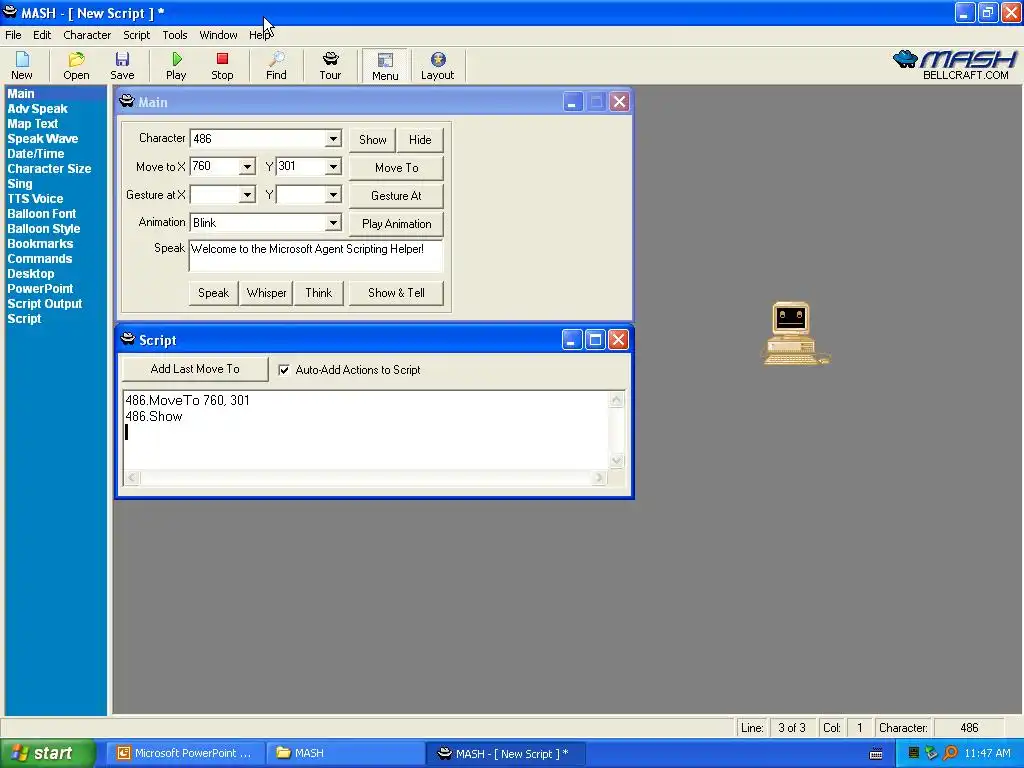Screen dimensions: 1024x768
Task: Expand the Animation dropdown showing Blink
Action: tap(333, 223)
